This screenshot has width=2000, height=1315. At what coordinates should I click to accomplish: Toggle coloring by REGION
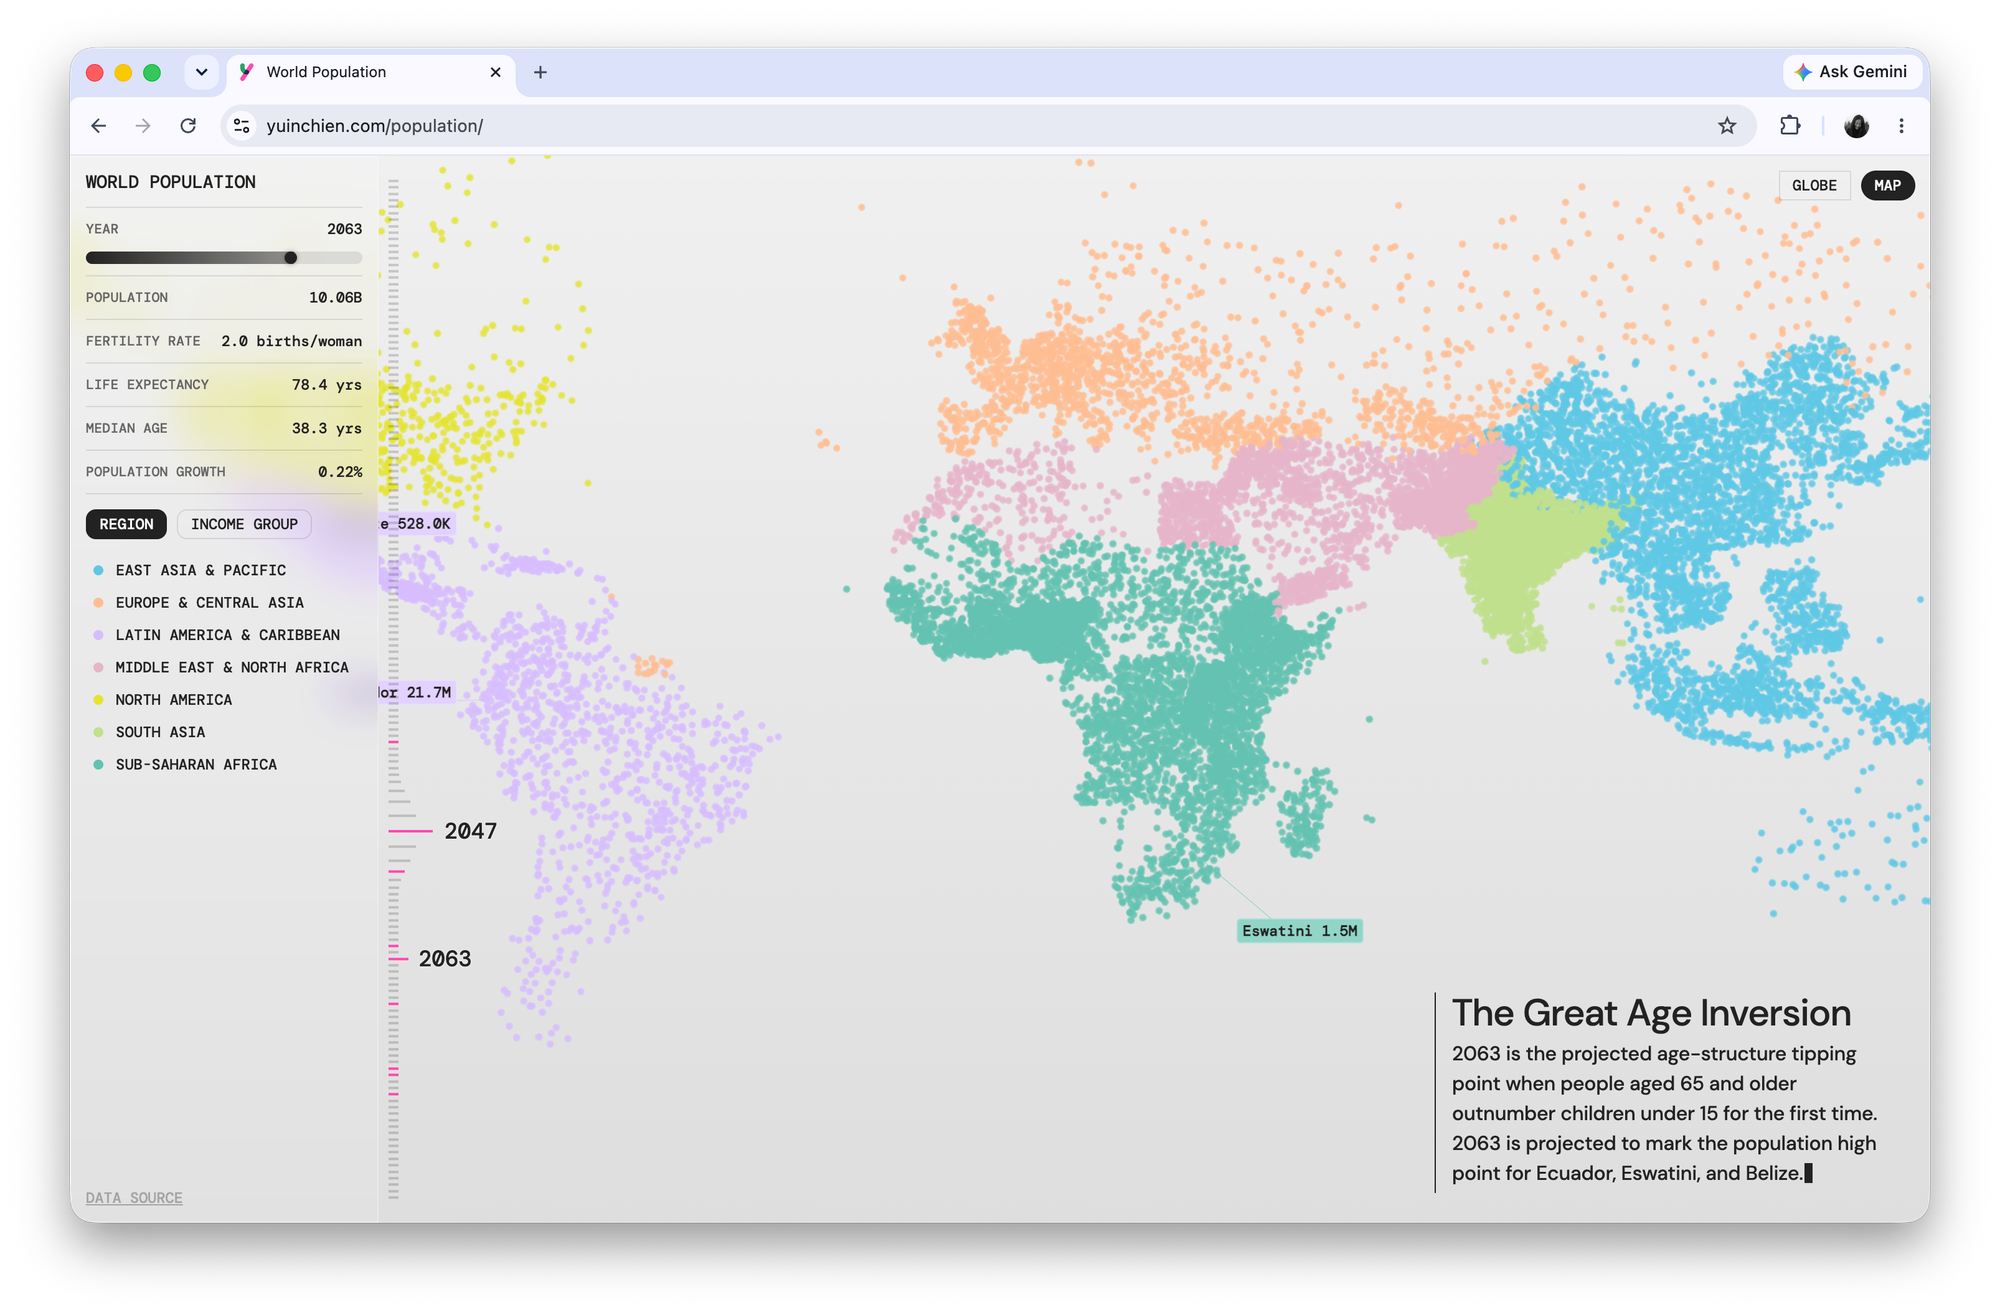point(126,524)
